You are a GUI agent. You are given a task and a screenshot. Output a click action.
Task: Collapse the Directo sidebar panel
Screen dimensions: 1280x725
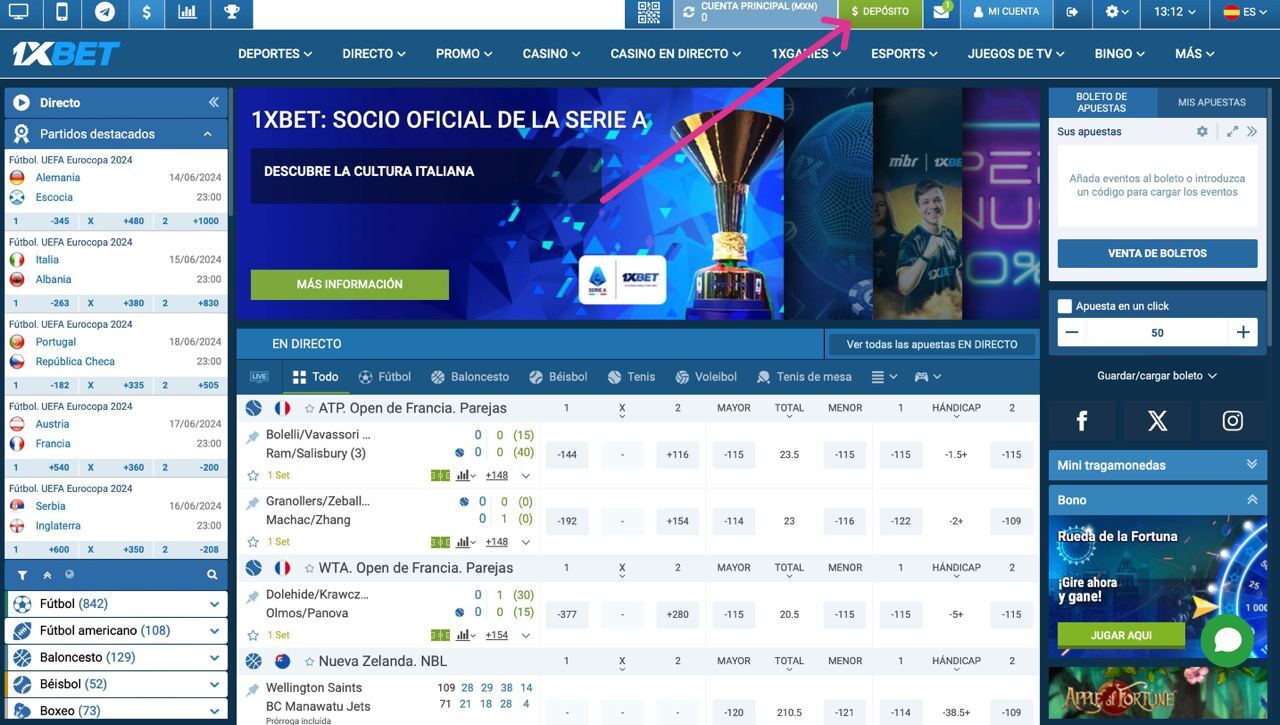213,102
